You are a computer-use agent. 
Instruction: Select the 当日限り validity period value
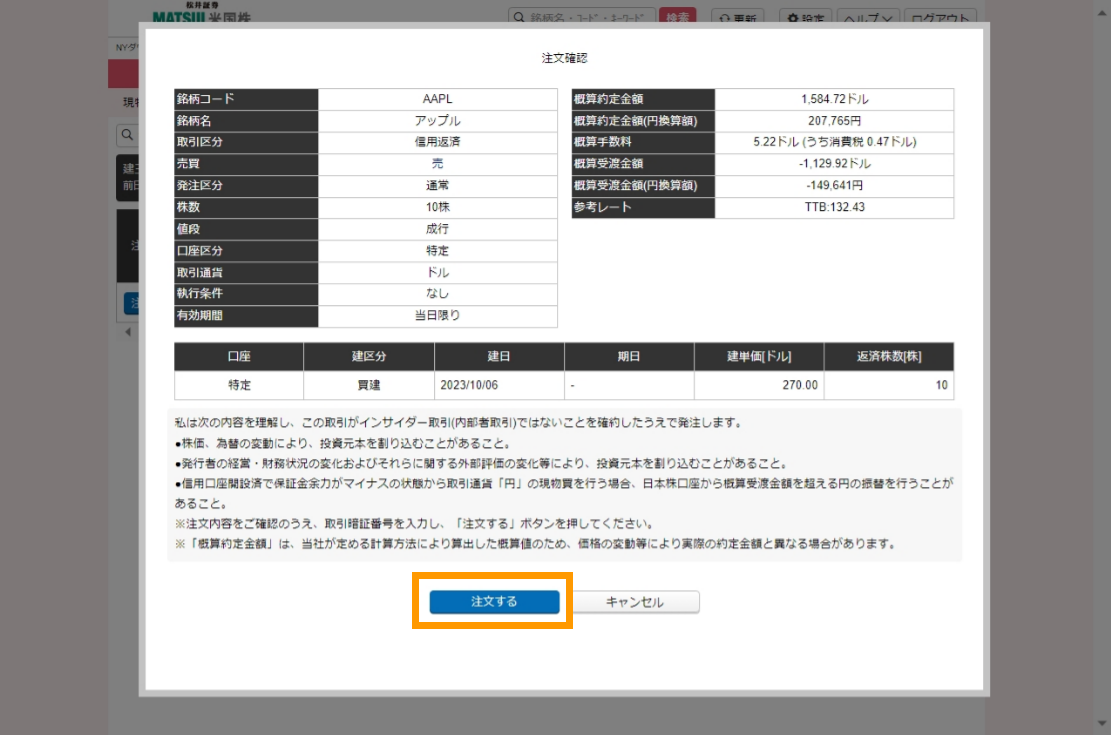[437, 315]
